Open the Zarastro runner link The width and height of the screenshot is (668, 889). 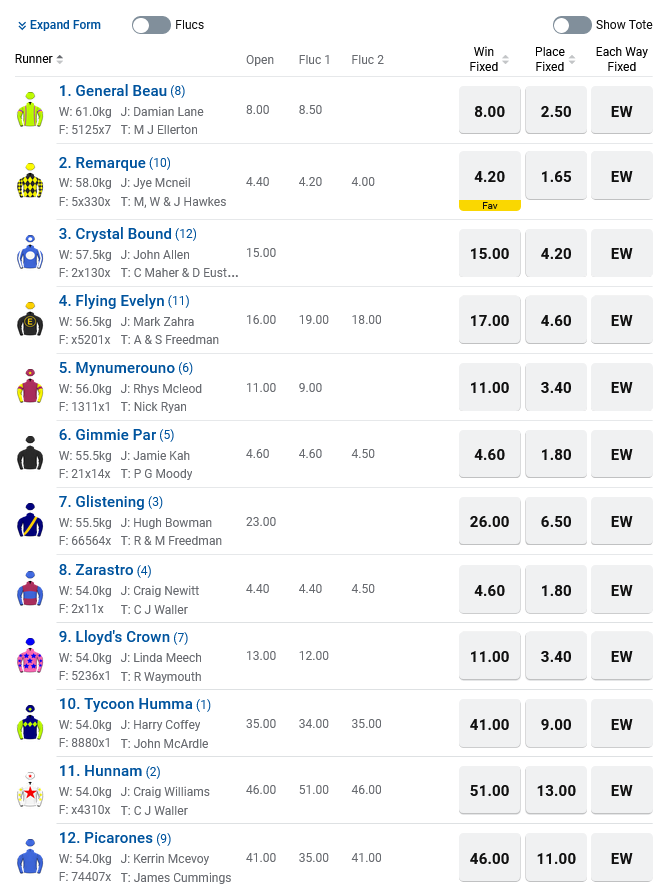coord(96,570)
